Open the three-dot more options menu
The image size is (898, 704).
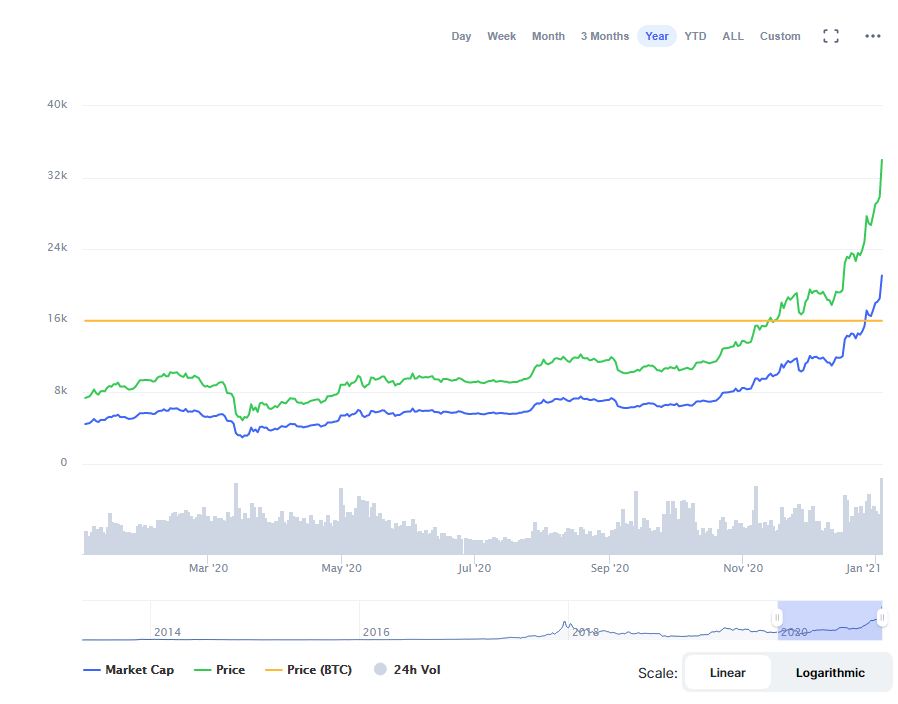(x=873, y=36)
